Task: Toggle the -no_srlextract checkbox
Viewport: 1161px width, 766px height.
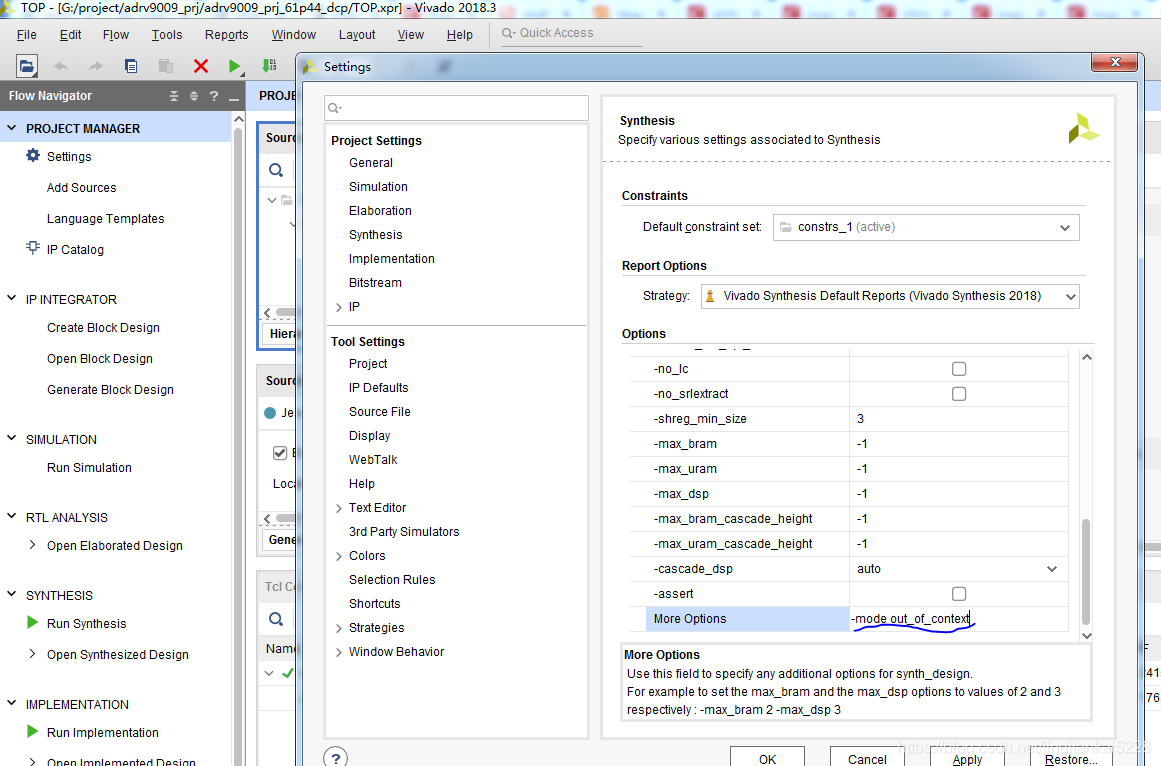Action: [x=959, y=394]
